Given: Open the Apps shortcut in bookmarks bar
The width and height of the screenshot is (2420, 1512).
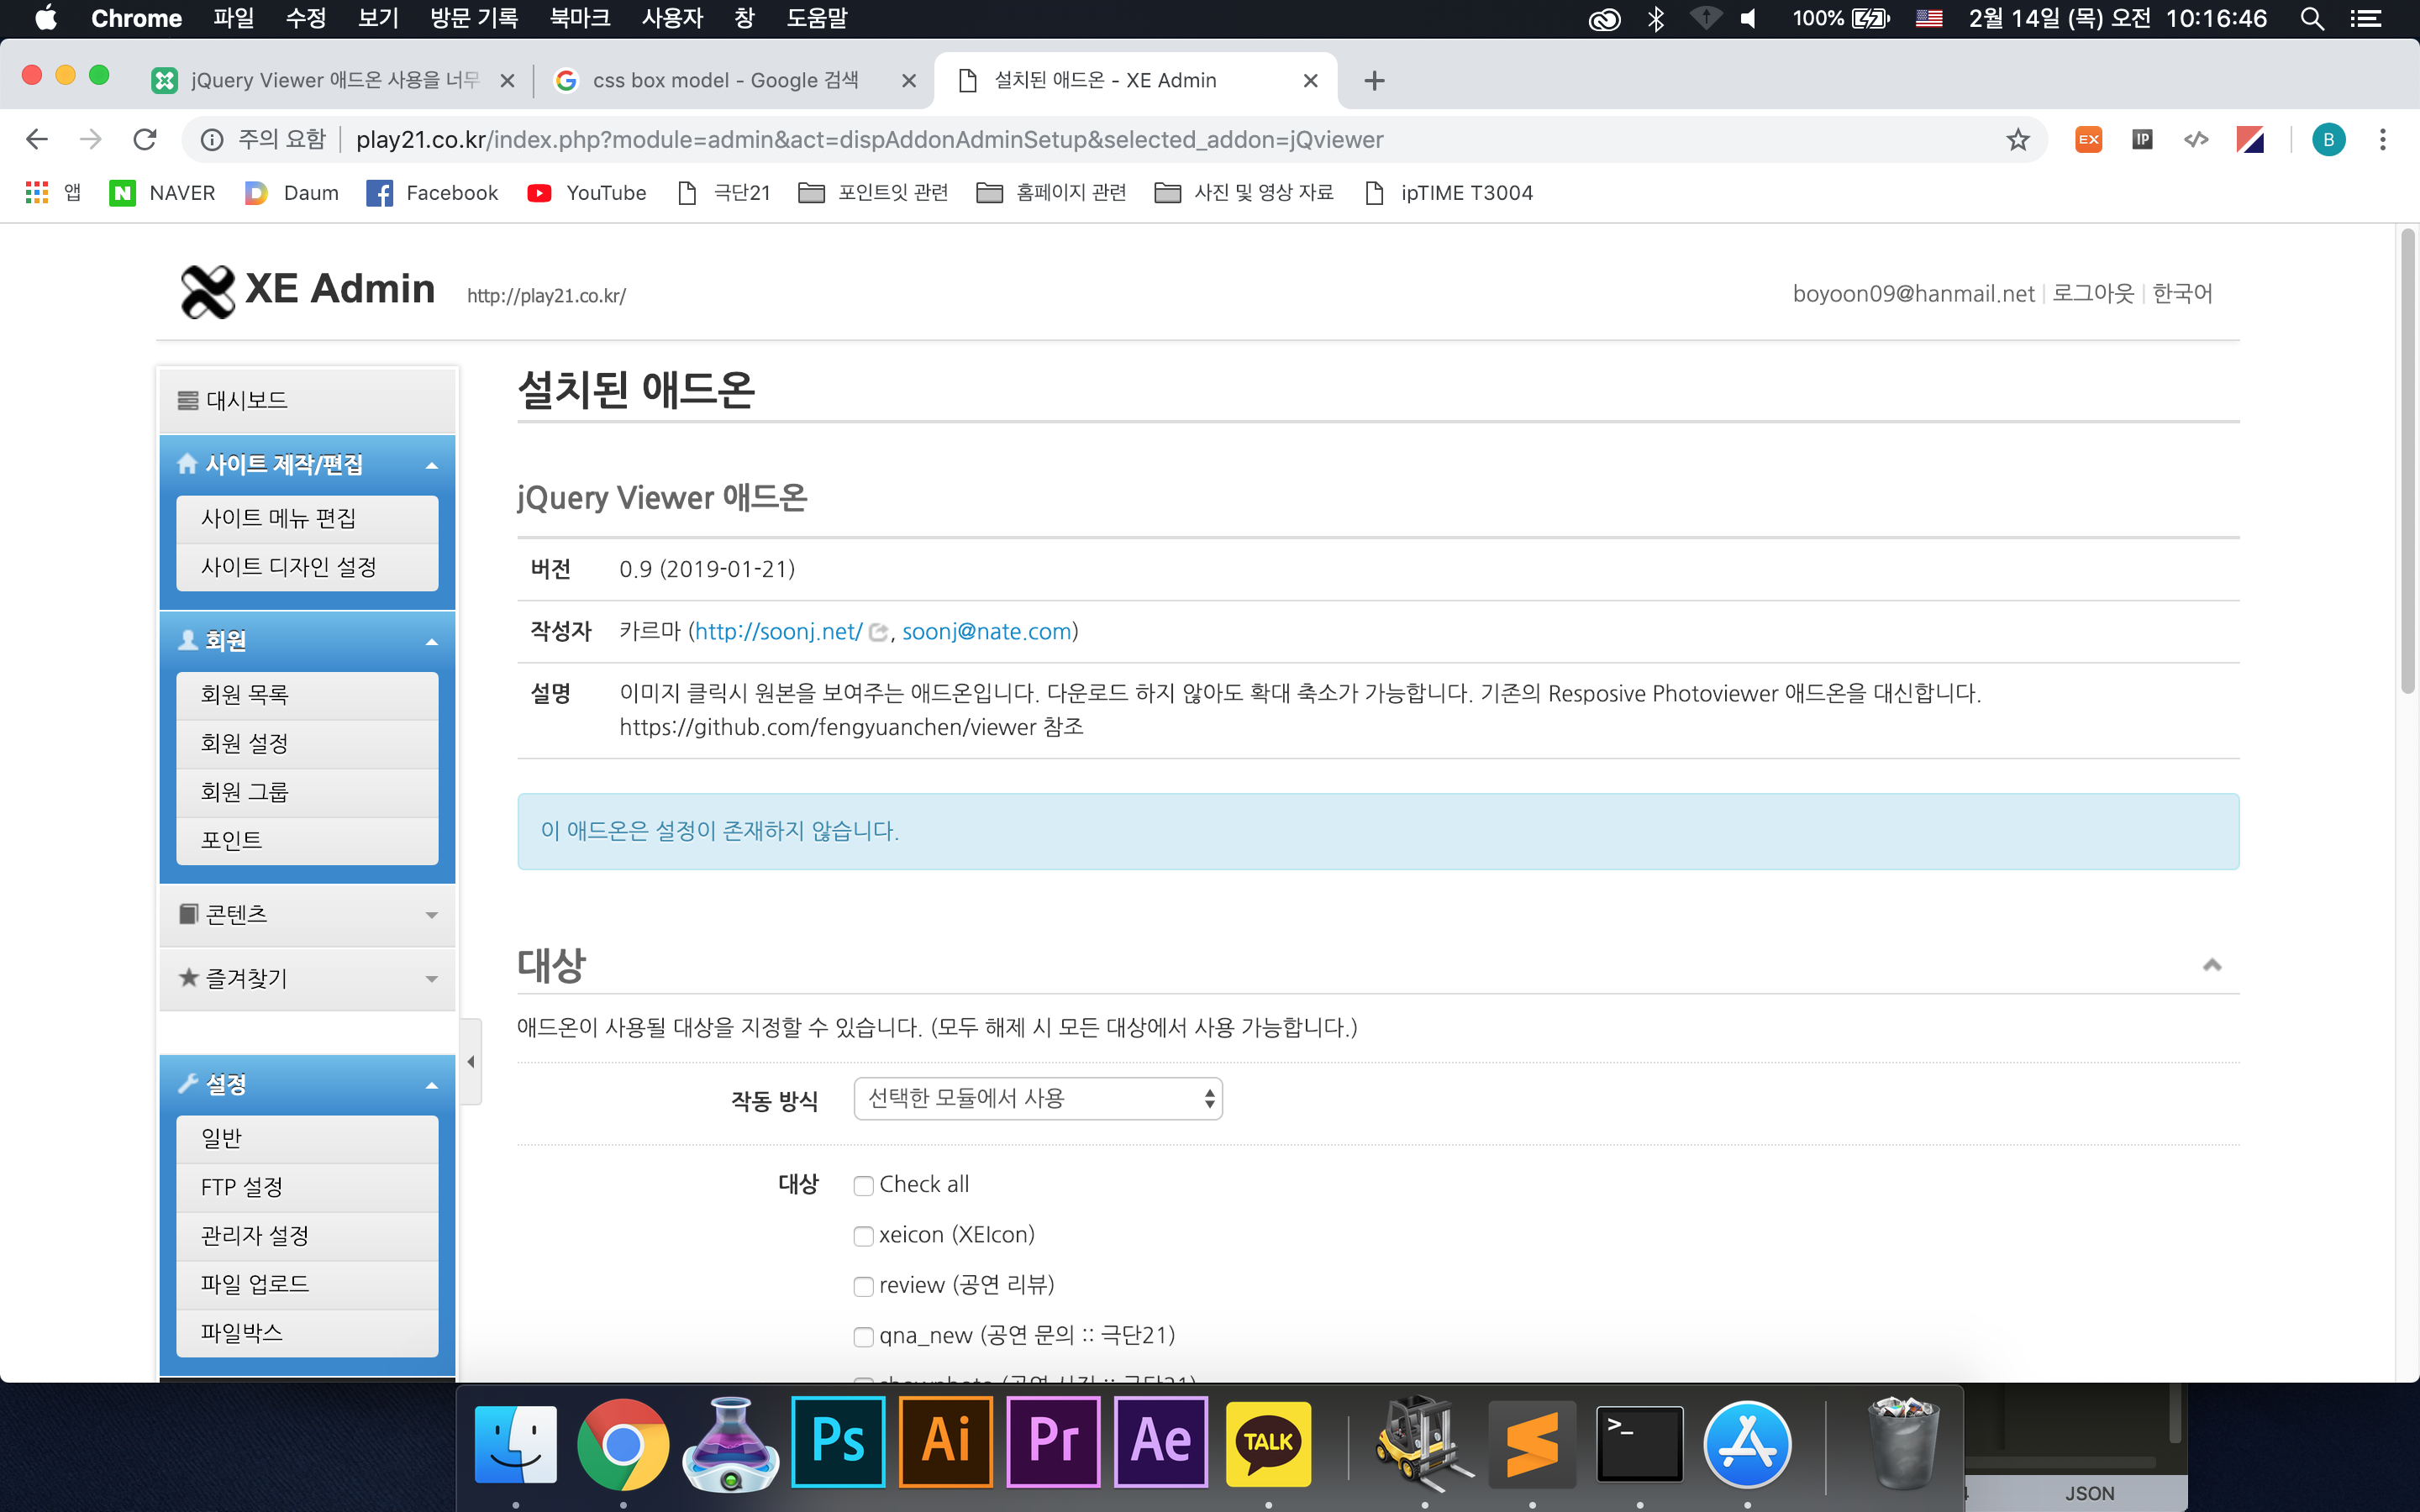Looking at the screenshot, I should tap(52, 192).
